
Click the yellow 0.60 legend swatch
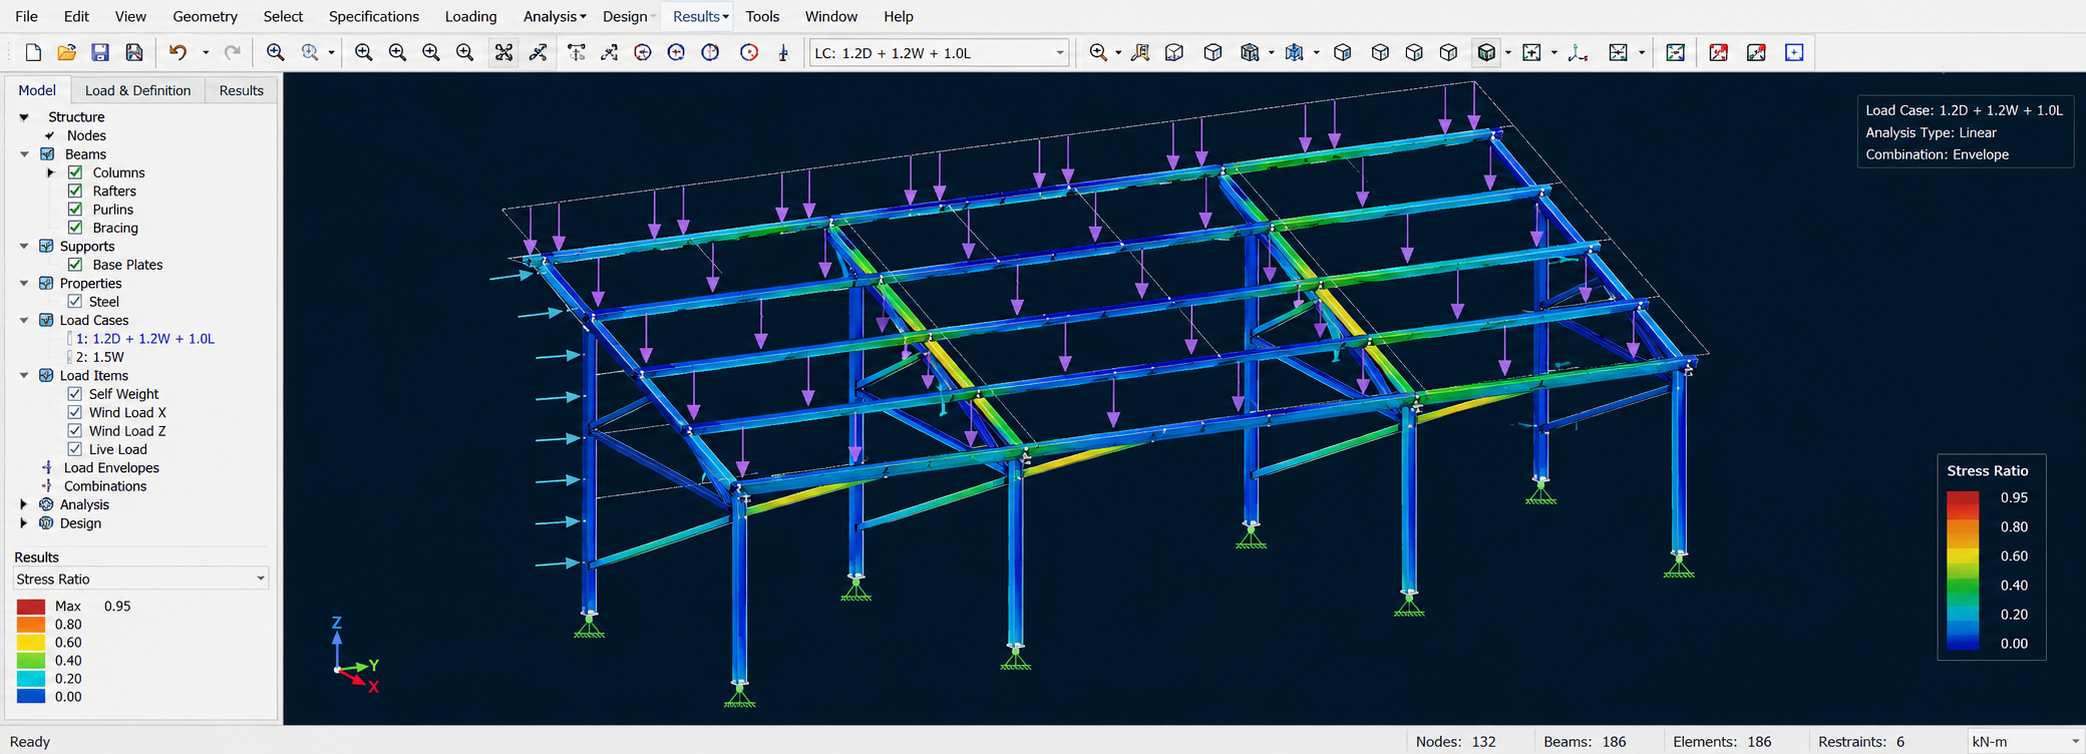point(31,642)
